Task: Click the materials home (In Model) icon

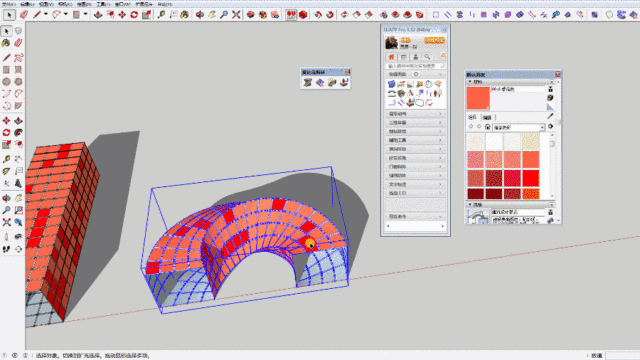Action: tap(487, 127)
